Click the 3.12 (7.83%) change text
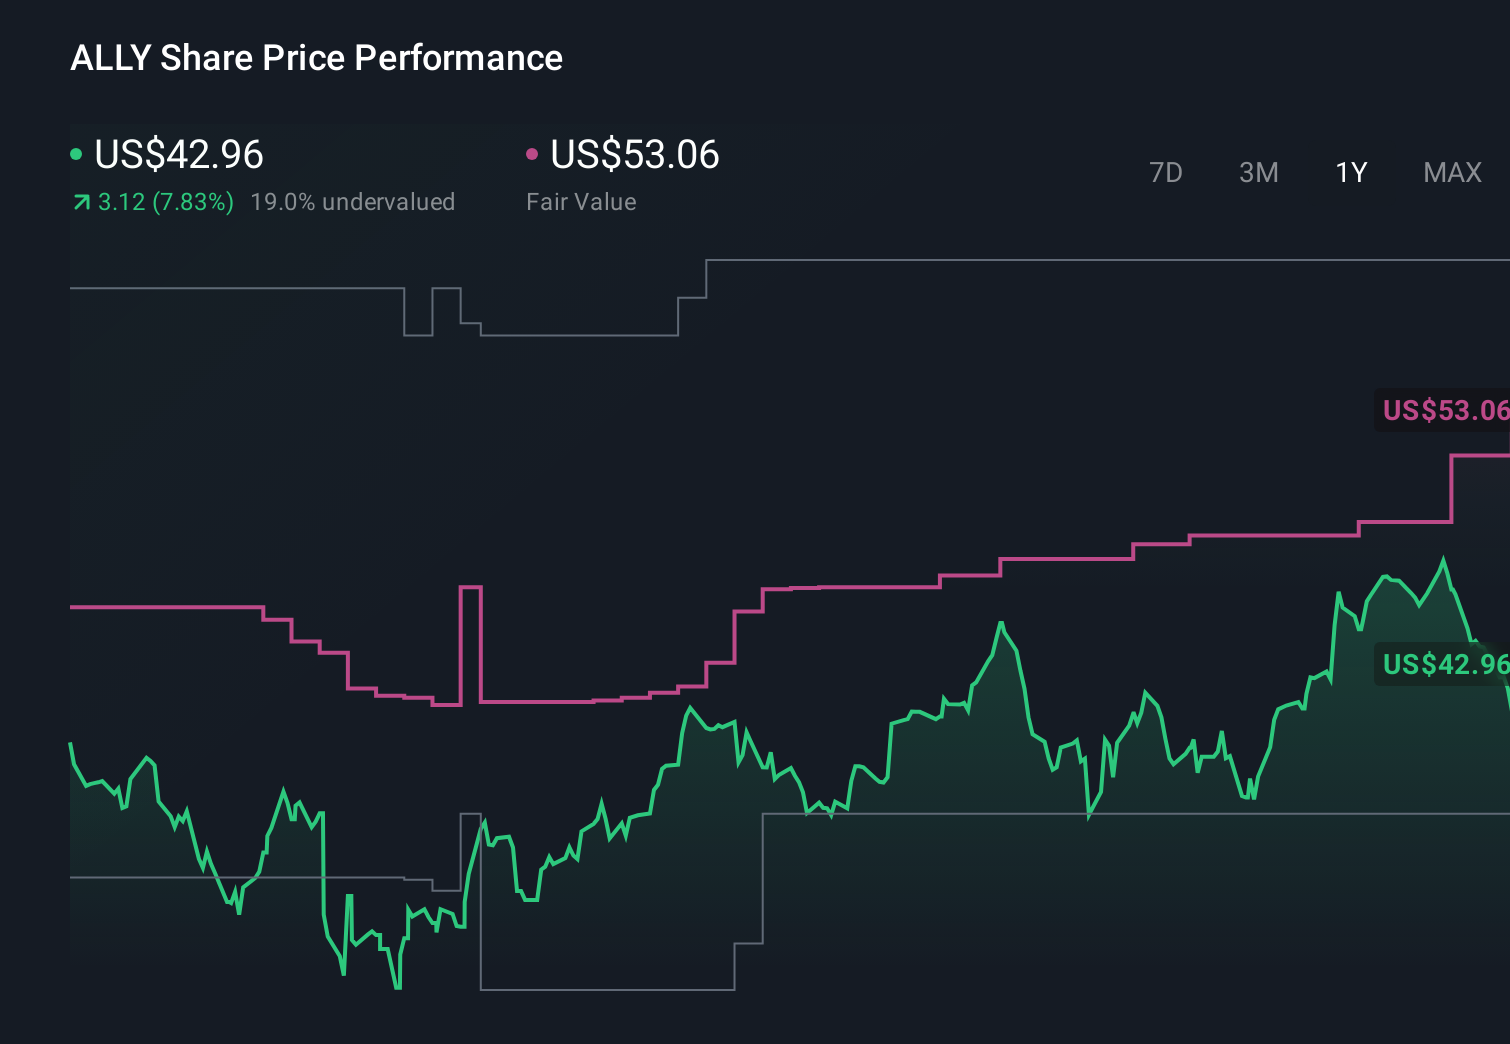 (x=165, y=201)
